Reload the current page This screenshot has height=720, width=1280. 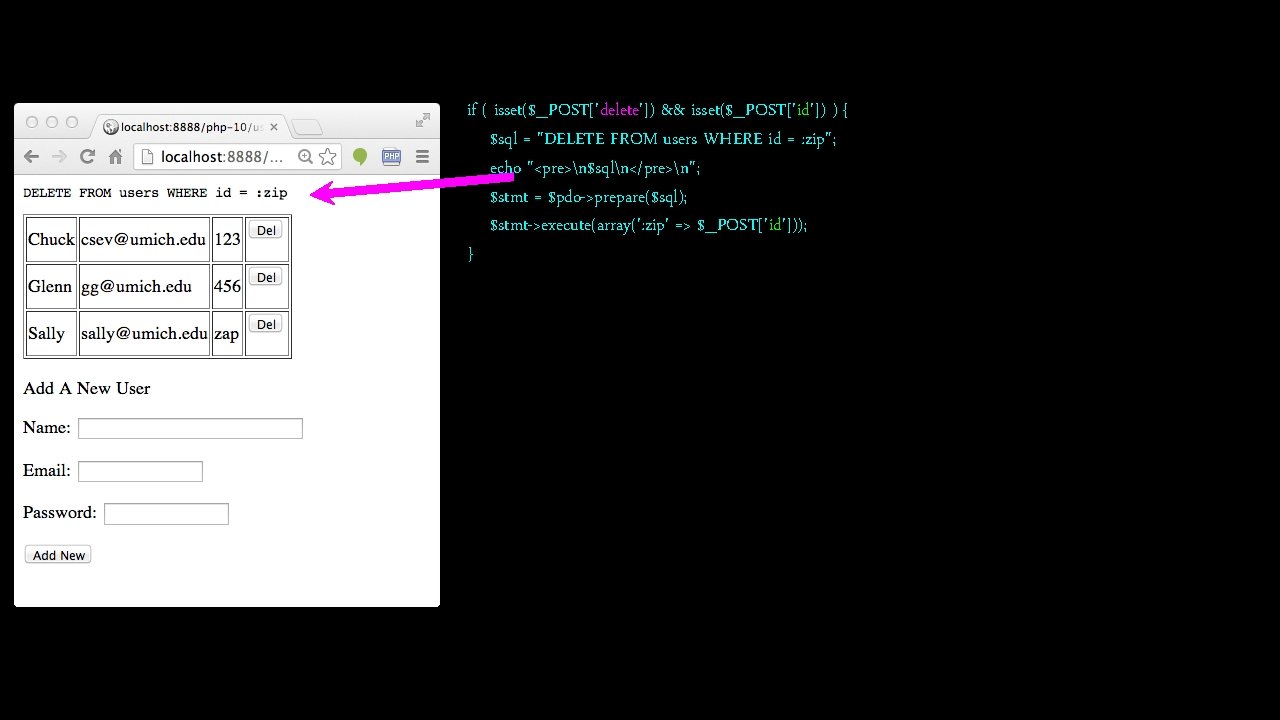pos(87,156)
